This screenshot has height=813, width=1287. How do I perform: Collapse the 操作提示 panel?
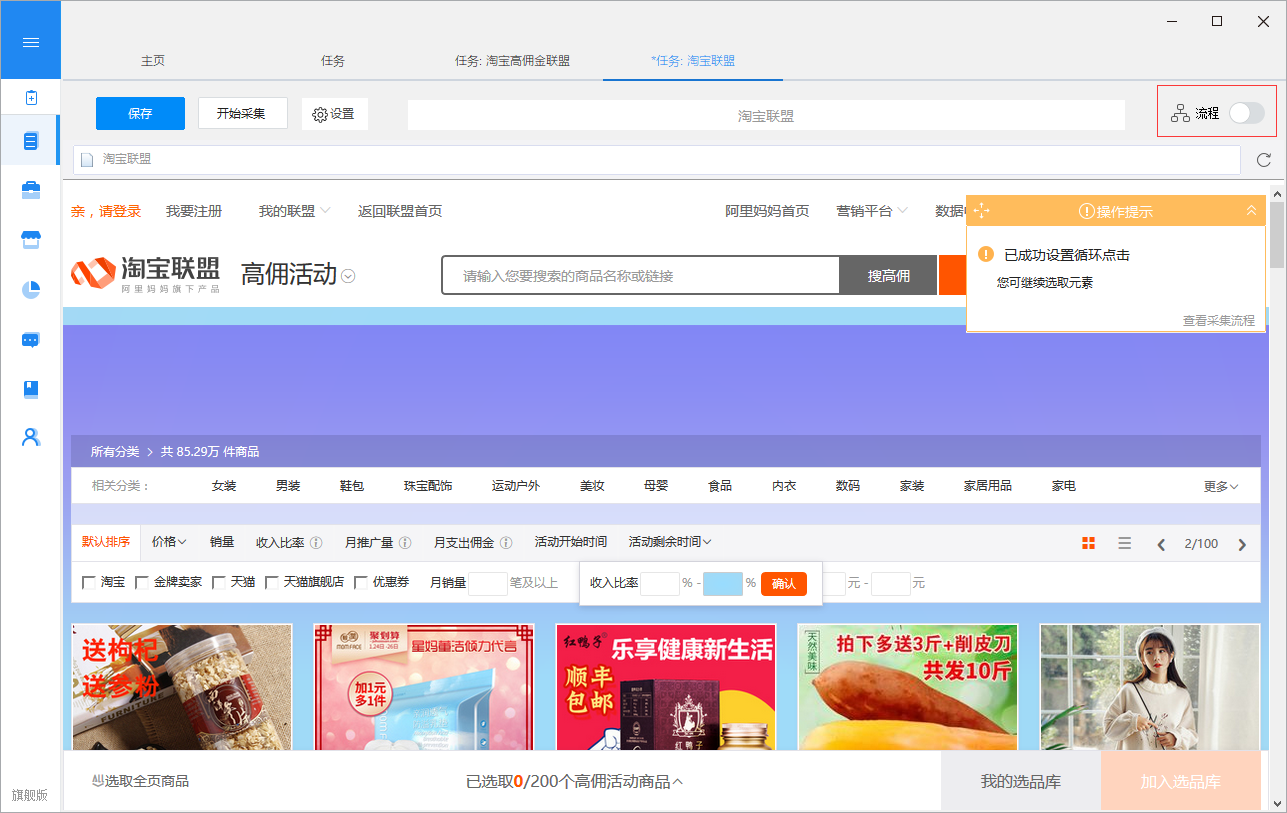coord(1251,210)
